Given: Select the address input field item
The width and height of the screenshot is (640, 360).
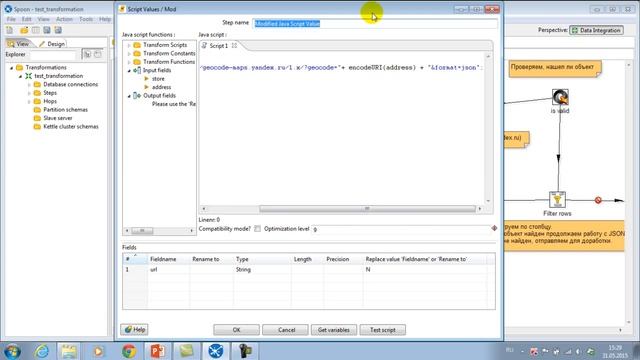Looking at the screenshot, I should click(x=162, y=87).
